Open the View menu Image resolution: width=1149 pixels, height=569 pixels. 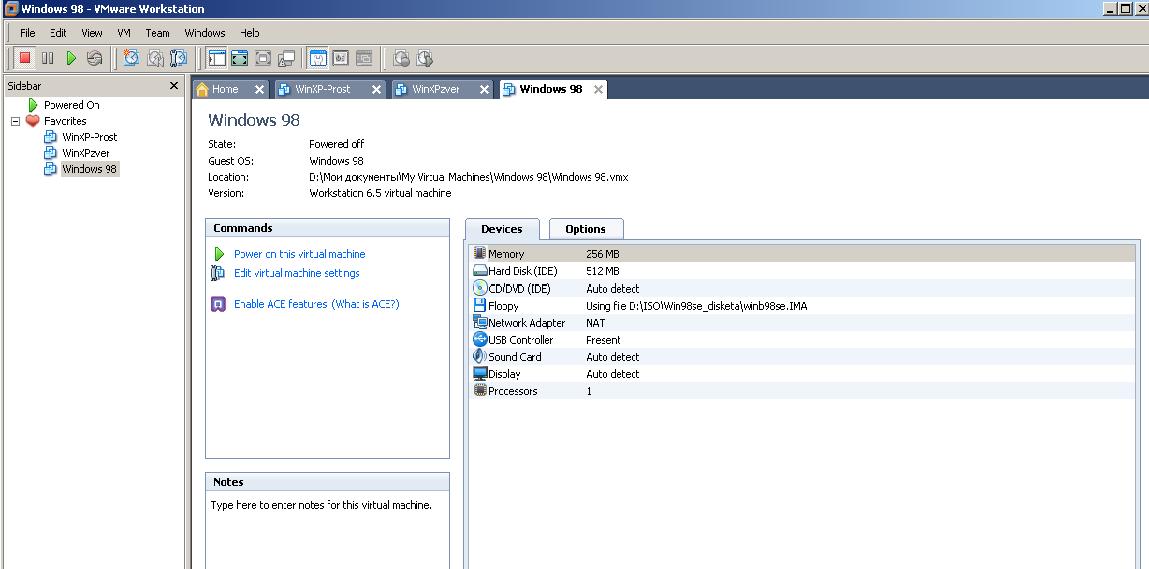[92, 33]
